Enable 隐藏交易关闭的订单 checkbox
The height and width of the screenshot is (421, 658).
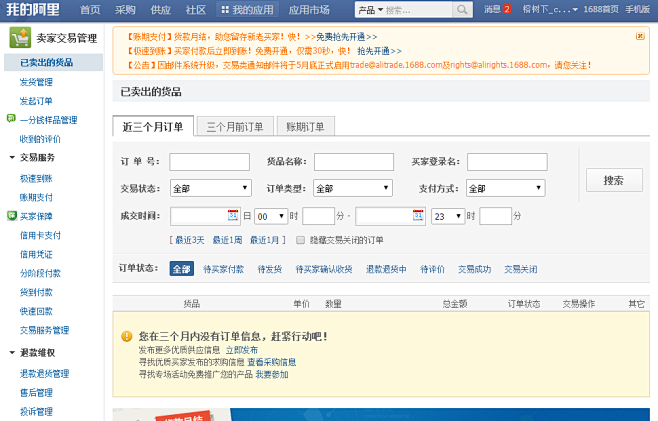click(x=300, y=240)
